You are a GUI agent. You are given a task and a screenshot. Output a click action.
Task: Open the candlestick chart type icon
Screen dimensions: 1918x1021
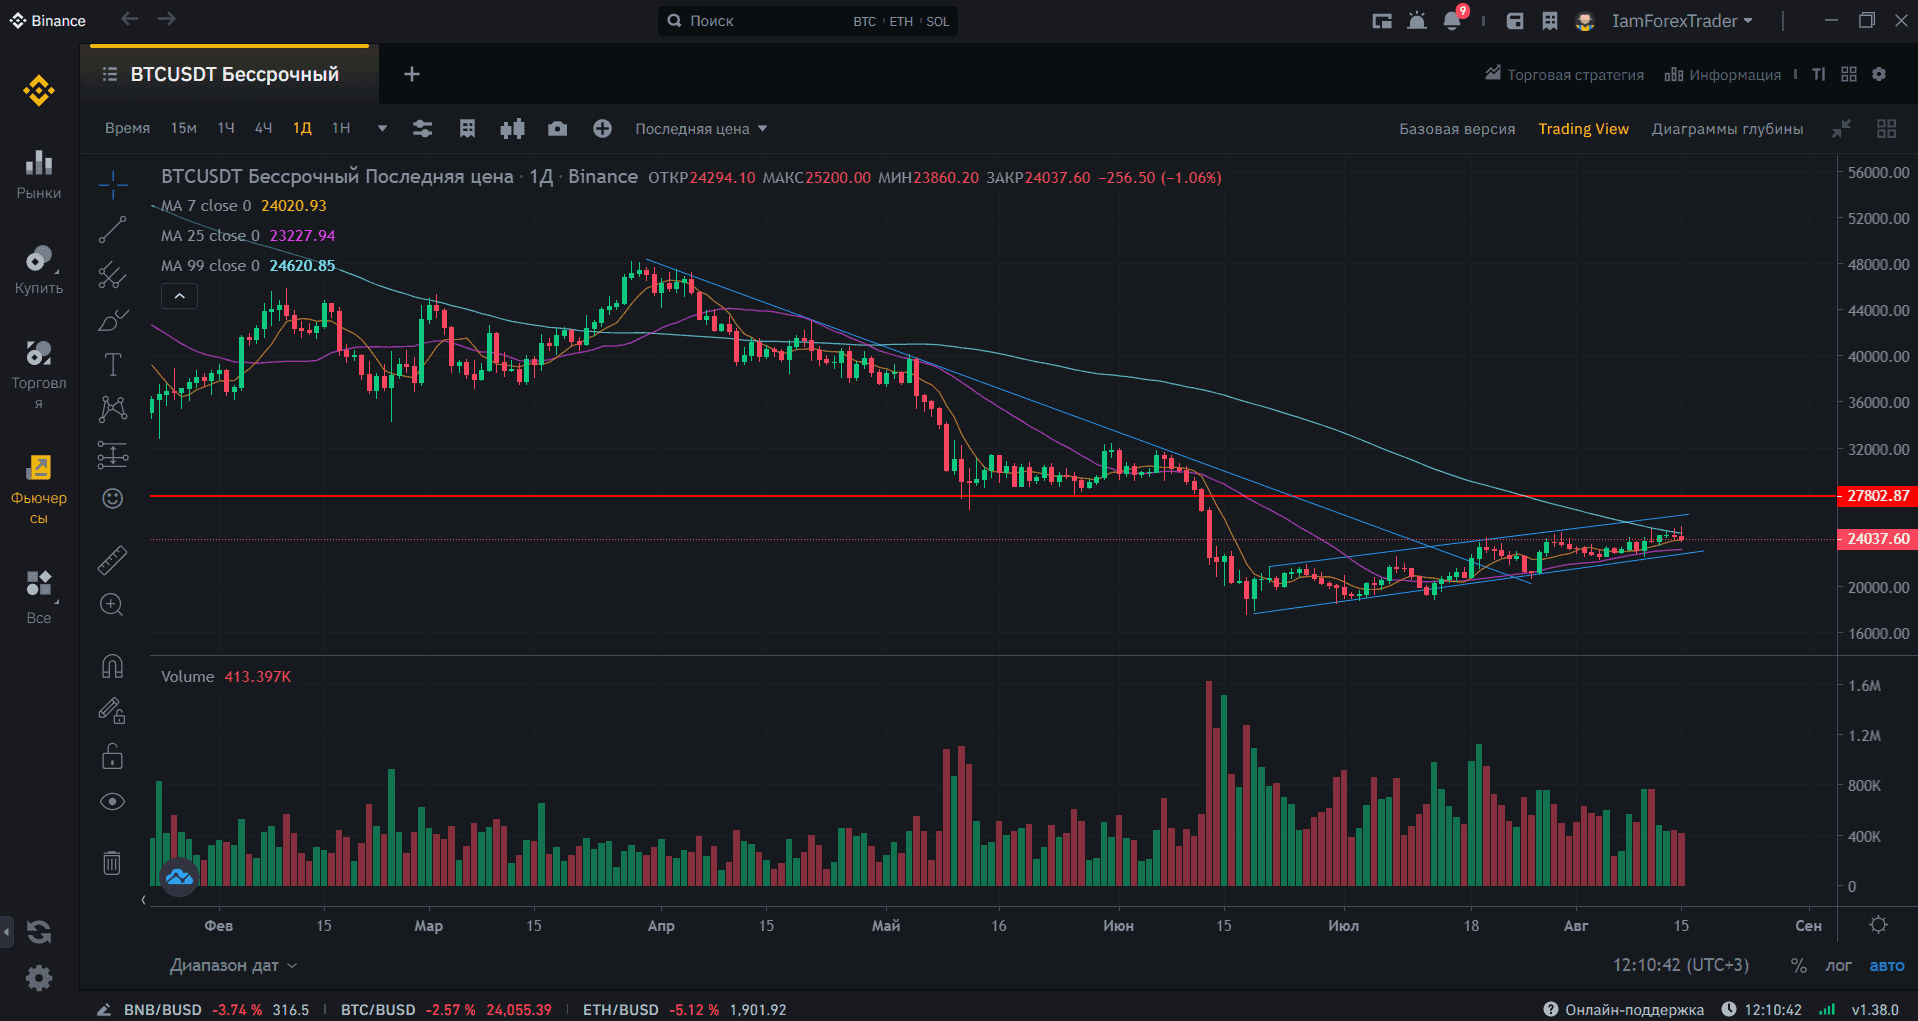pyautogui.click(x=513, y=129)
